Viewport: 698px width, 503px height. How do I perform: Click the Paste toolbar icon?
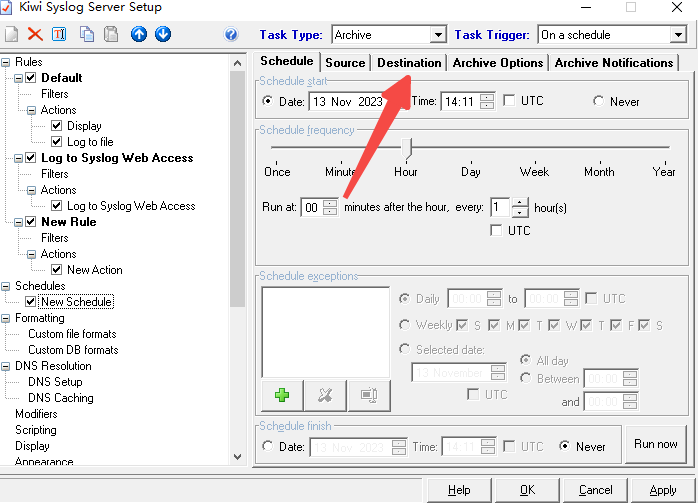111,34
